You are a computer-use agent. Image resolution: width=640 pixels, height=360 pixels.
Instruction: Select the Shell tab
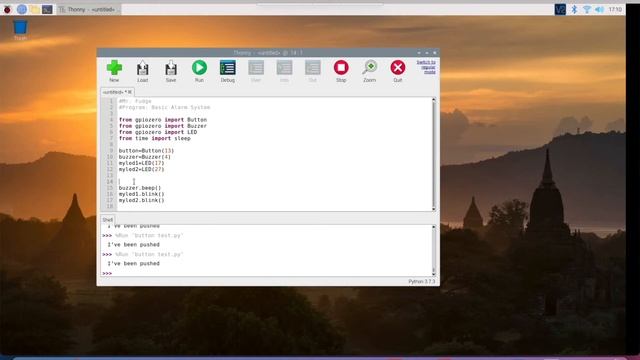(x=107, y=220)
